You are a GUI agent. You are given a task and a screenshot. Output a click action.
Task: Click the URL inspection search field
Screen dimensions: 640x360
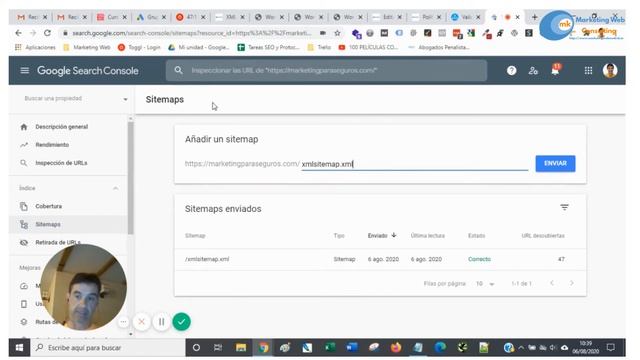point(326,70)
